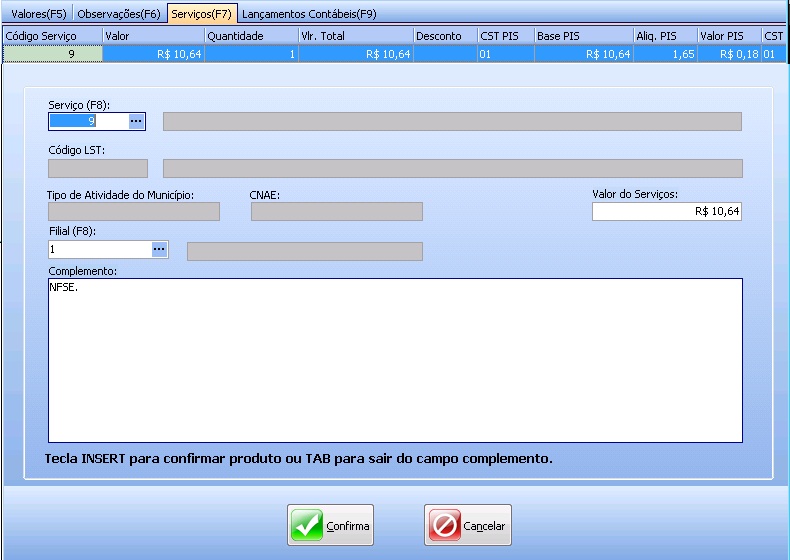Click the Vlr. Total column header
790x560 pixels.
click(x=355, y=36)
